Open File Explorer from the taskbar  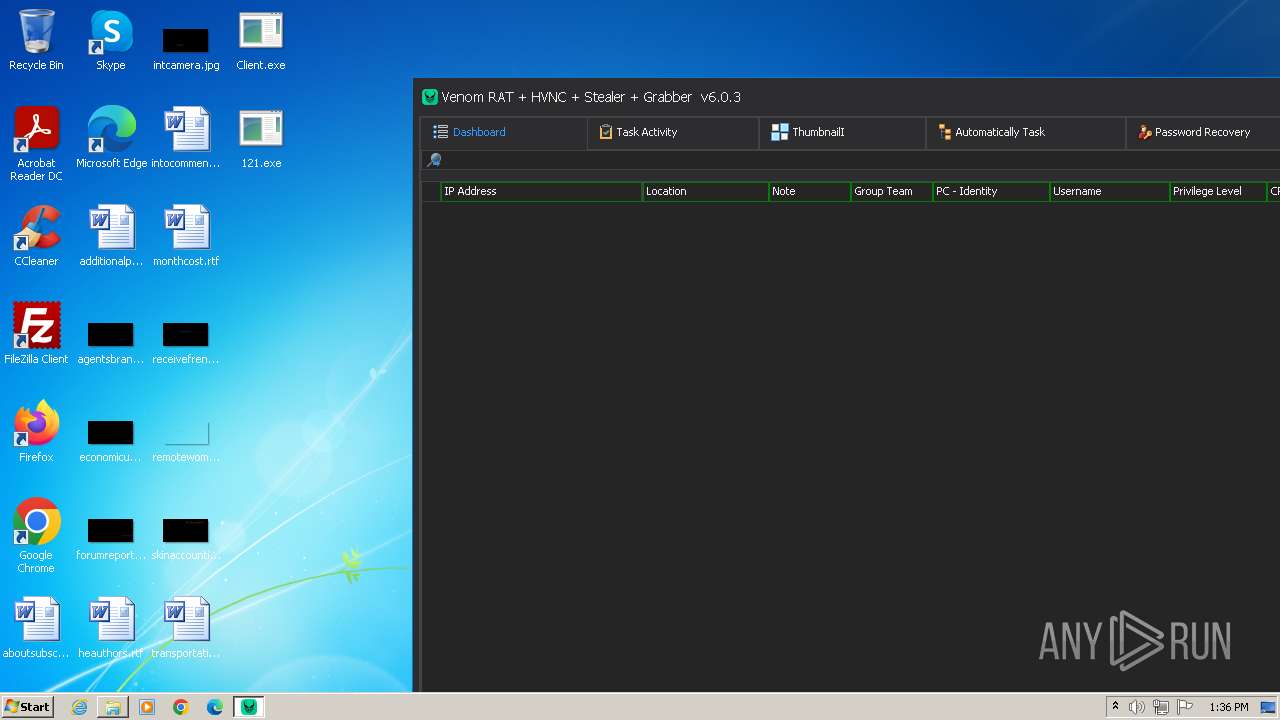pos(113,707)
